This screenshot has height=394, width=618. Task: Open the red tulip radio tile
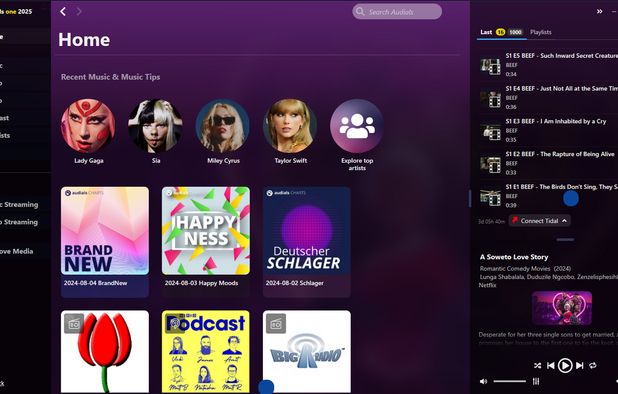click(x=105, y=351)
